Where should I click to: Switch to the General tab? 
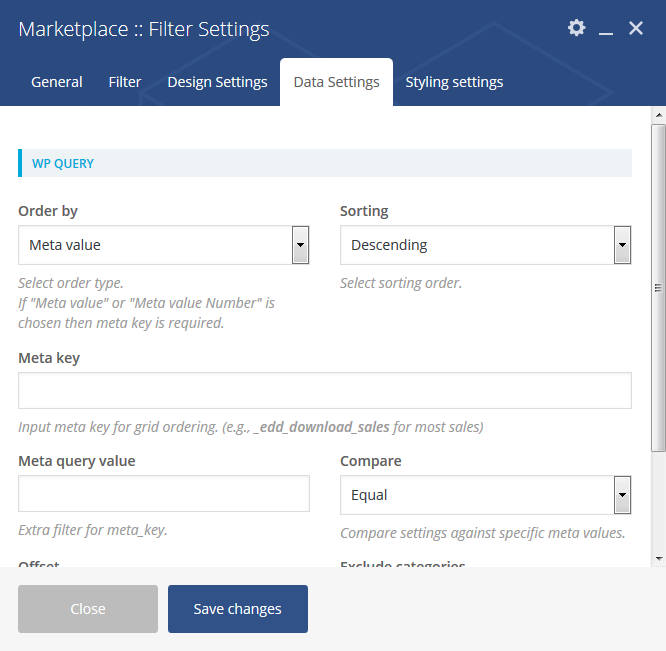[57, 82]
